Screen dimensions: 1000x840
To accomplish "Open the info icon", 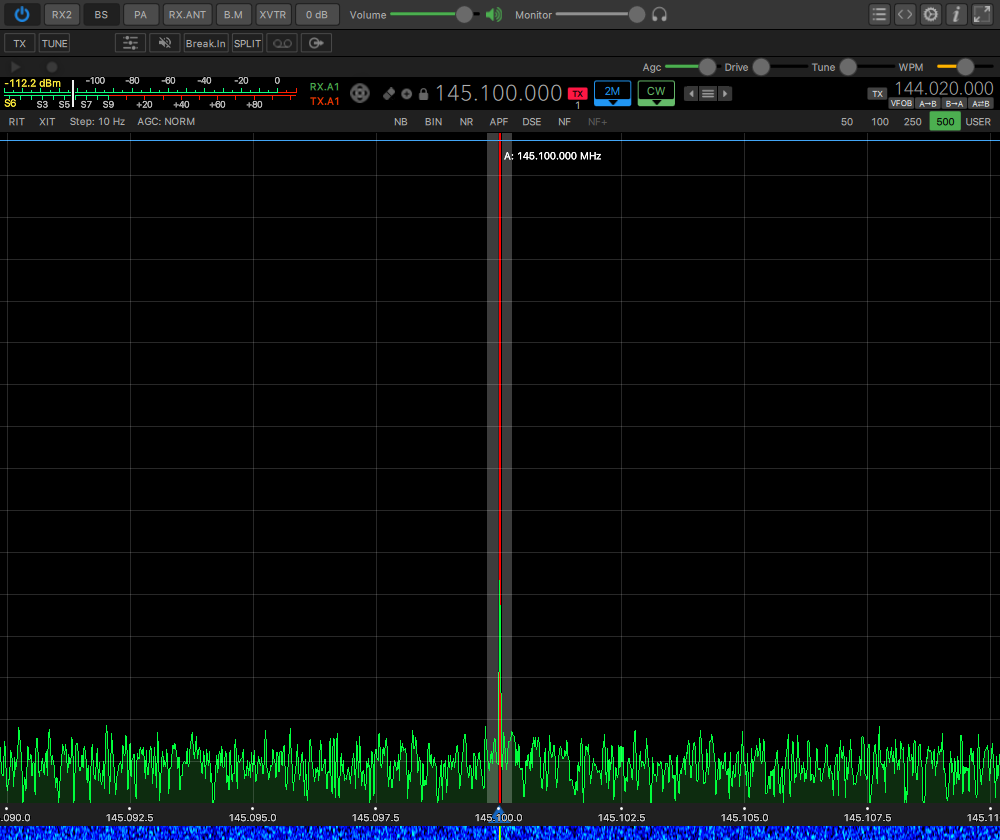I will coord(956,15).
